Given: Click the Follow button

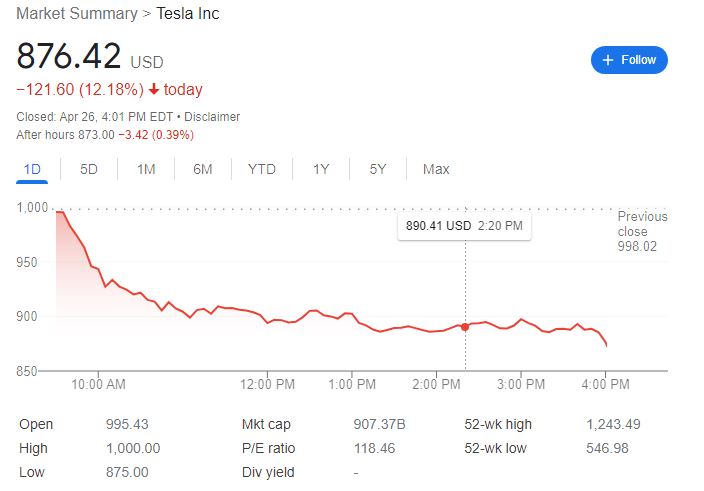Looking at the screenshot, I should coord(629,60).
